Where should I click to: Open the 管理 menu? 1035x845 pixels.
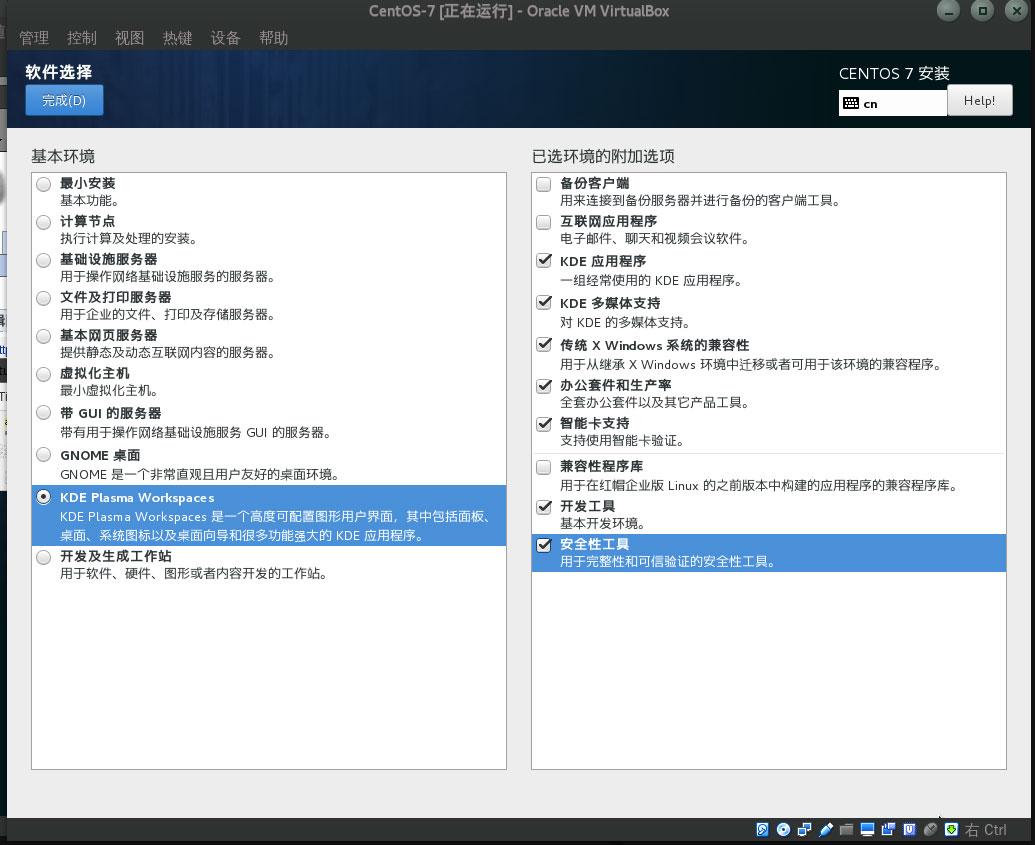click(x=34, y=38)
